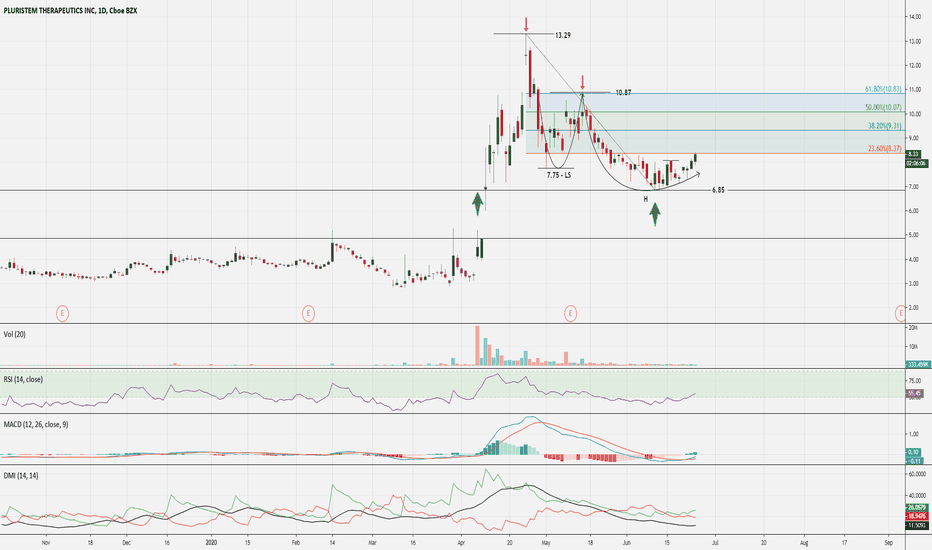Click the earnings E marker above May
This screenshot has width=932, height=550.
tap(570, 313)
